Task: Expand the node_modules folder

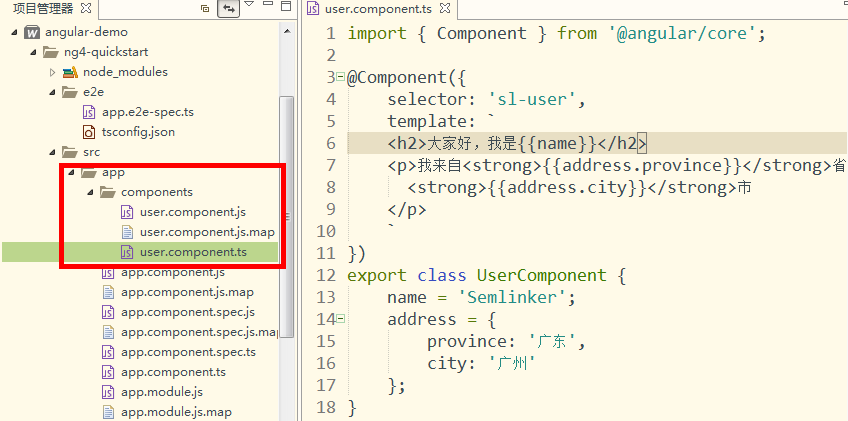Action: point(52,72)
